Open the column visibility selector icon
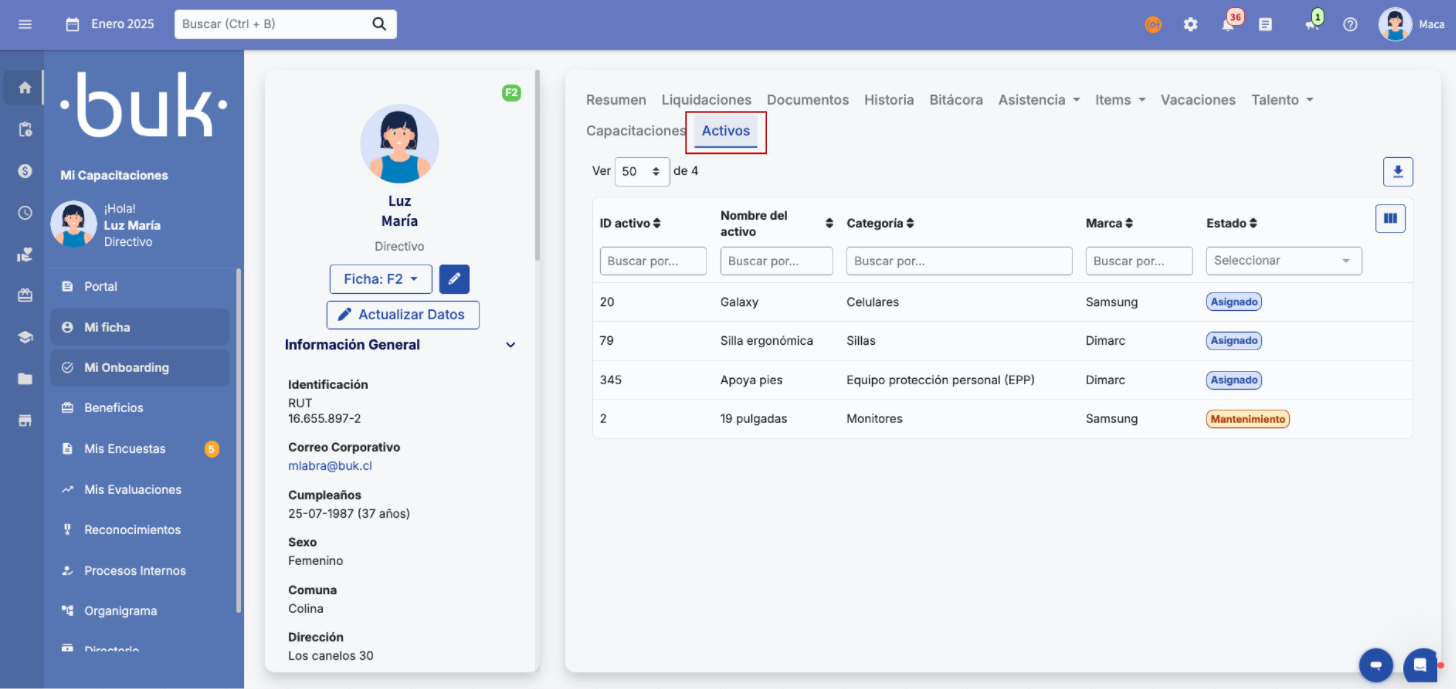1456x689 pixels. [1390, 218]
